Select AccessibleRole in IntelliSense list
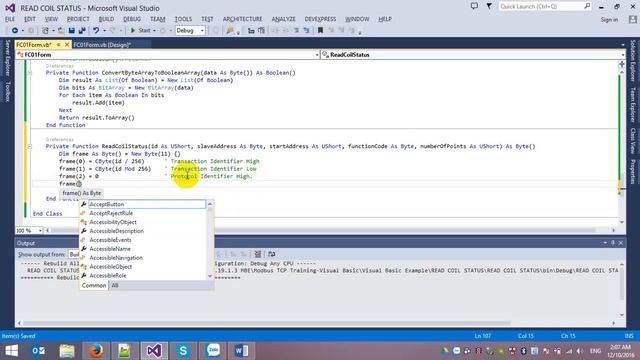 (143, 276)
